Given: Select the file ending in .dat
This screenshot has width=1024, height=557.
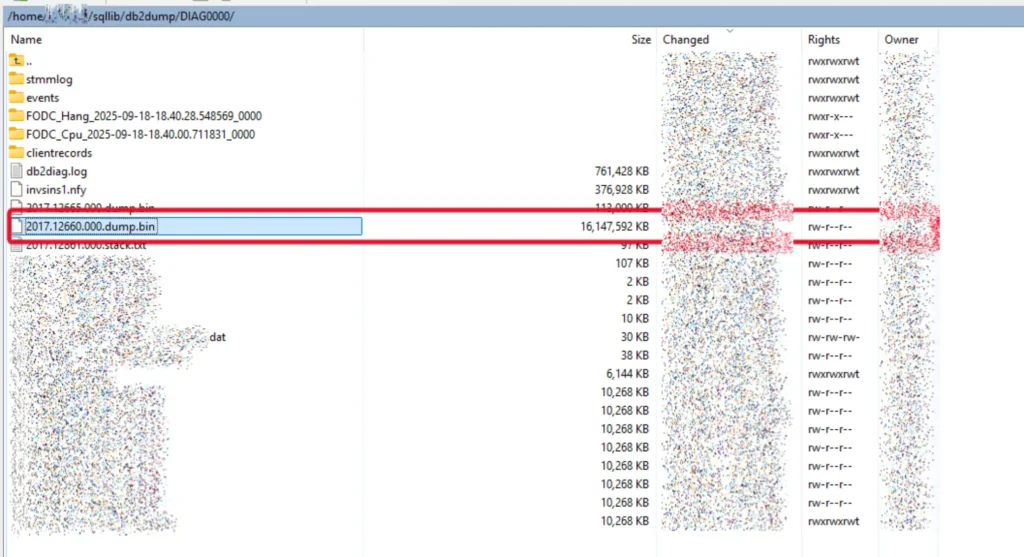Looking at the screenshot, I should coord(217,338).
